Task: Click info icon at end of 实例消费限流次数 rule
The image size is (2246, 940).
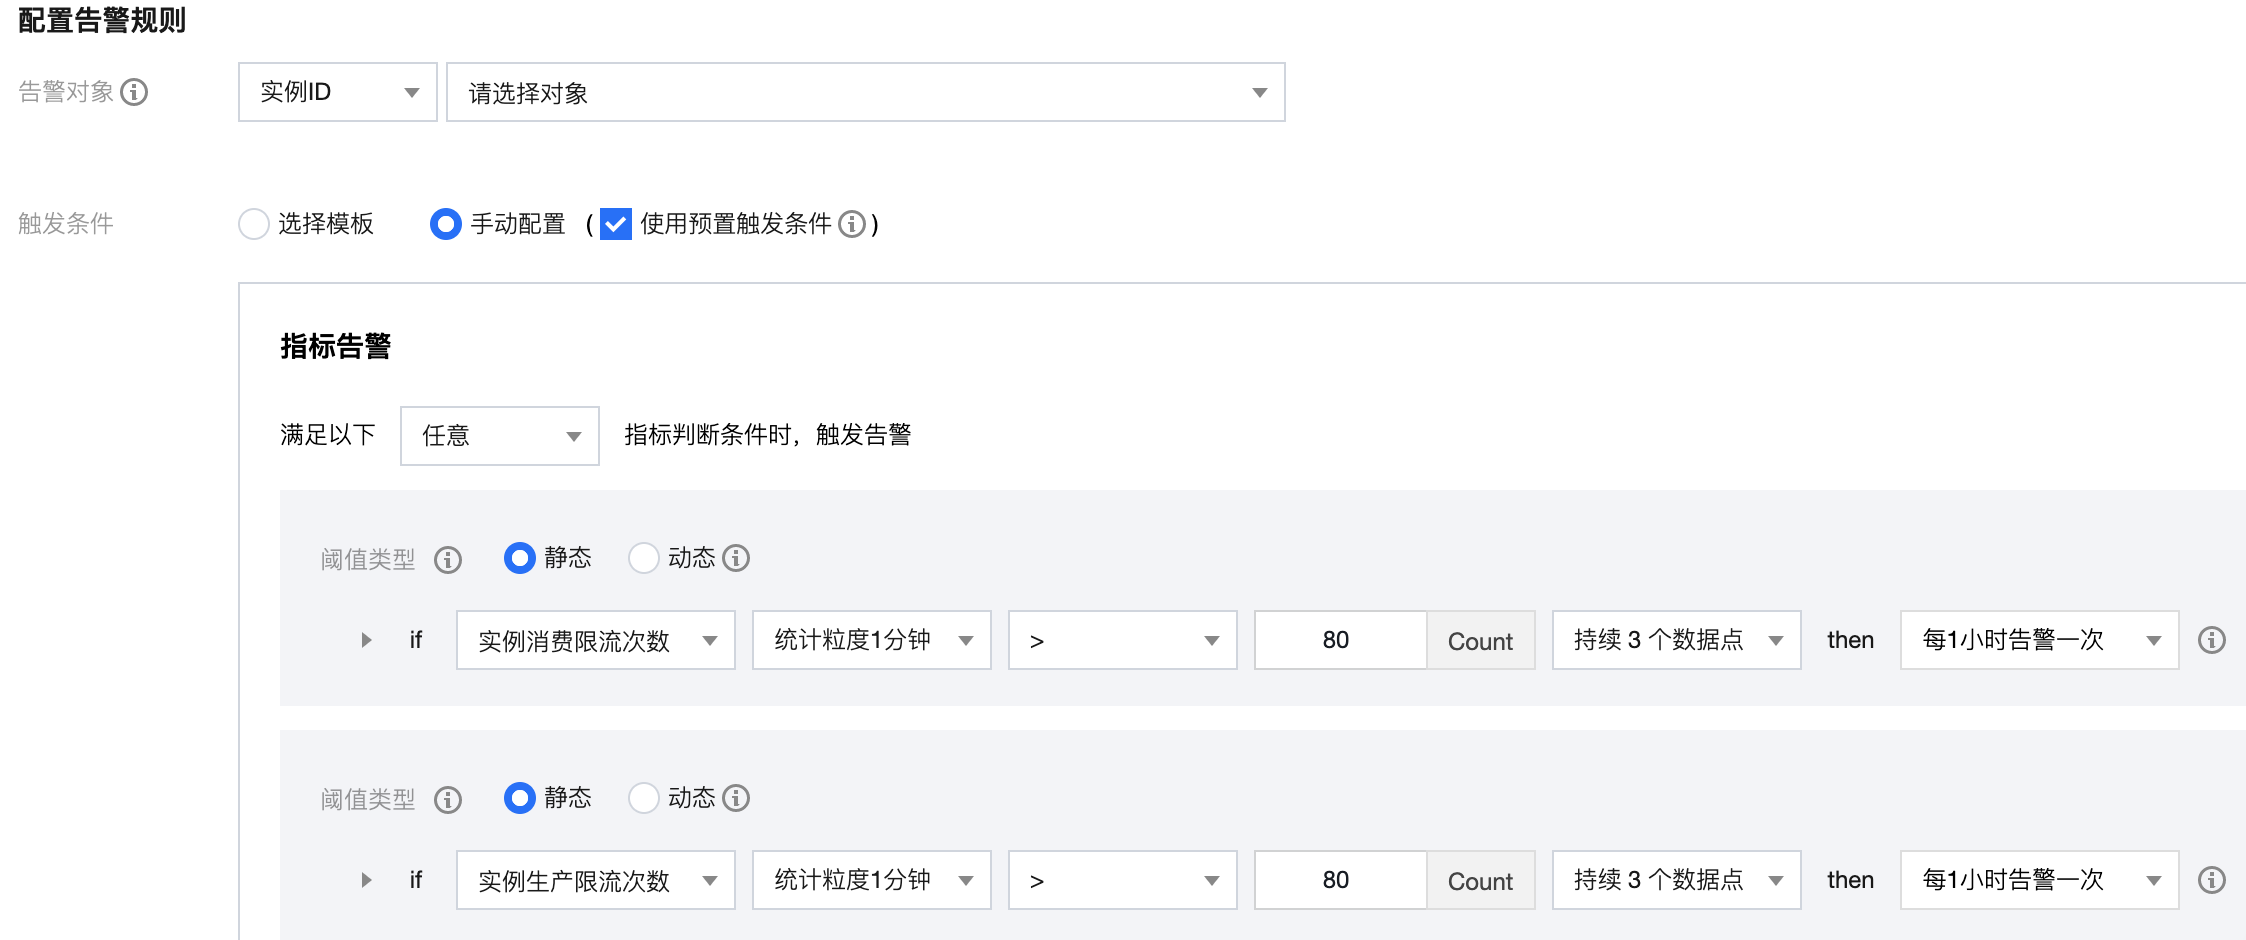Action: point(2212,640)
